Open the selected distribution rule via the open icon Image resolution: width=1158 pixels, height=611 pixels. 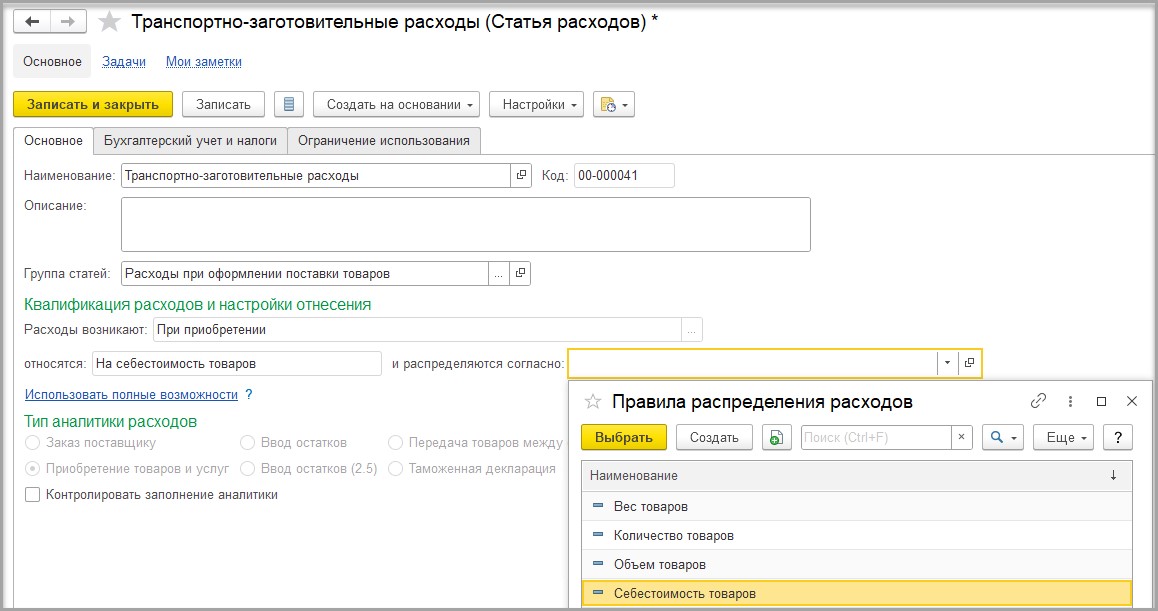[x=970, y=363]
